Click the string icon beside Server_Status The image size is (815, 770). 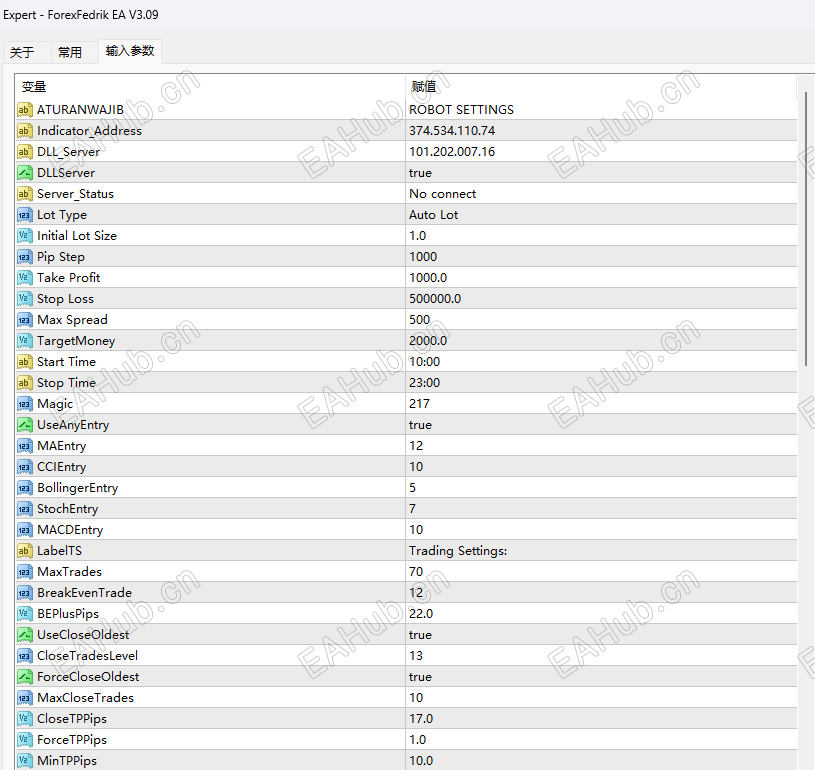[24, 194]
